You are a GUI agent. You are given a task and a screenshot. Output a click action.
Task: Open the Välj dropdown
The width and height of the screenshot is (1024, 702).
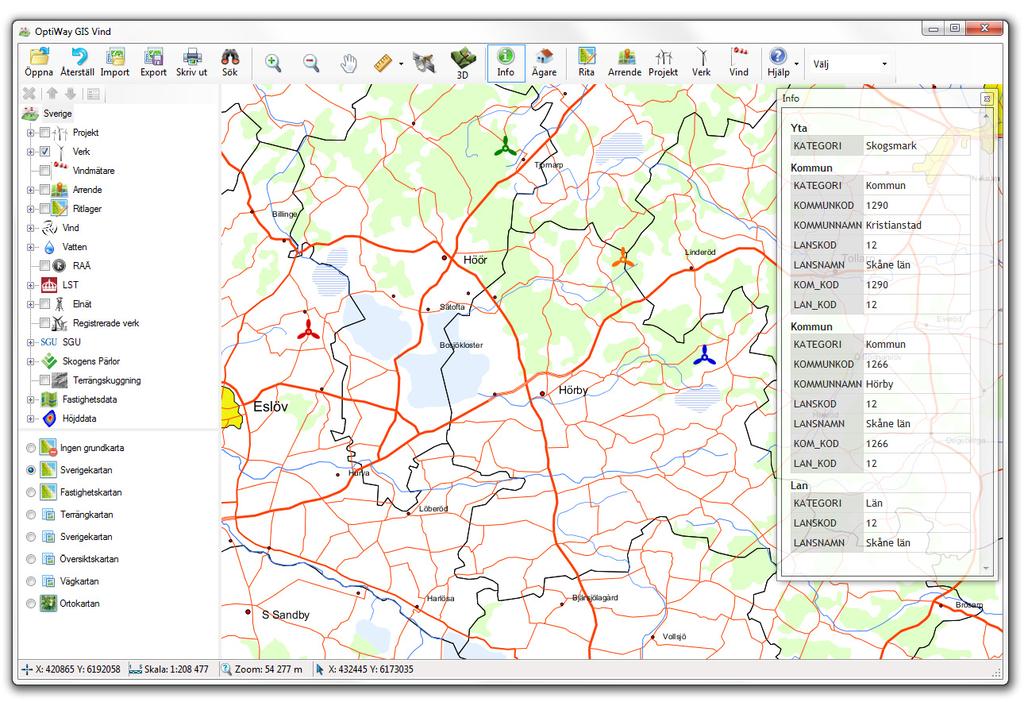click(850, 64)
